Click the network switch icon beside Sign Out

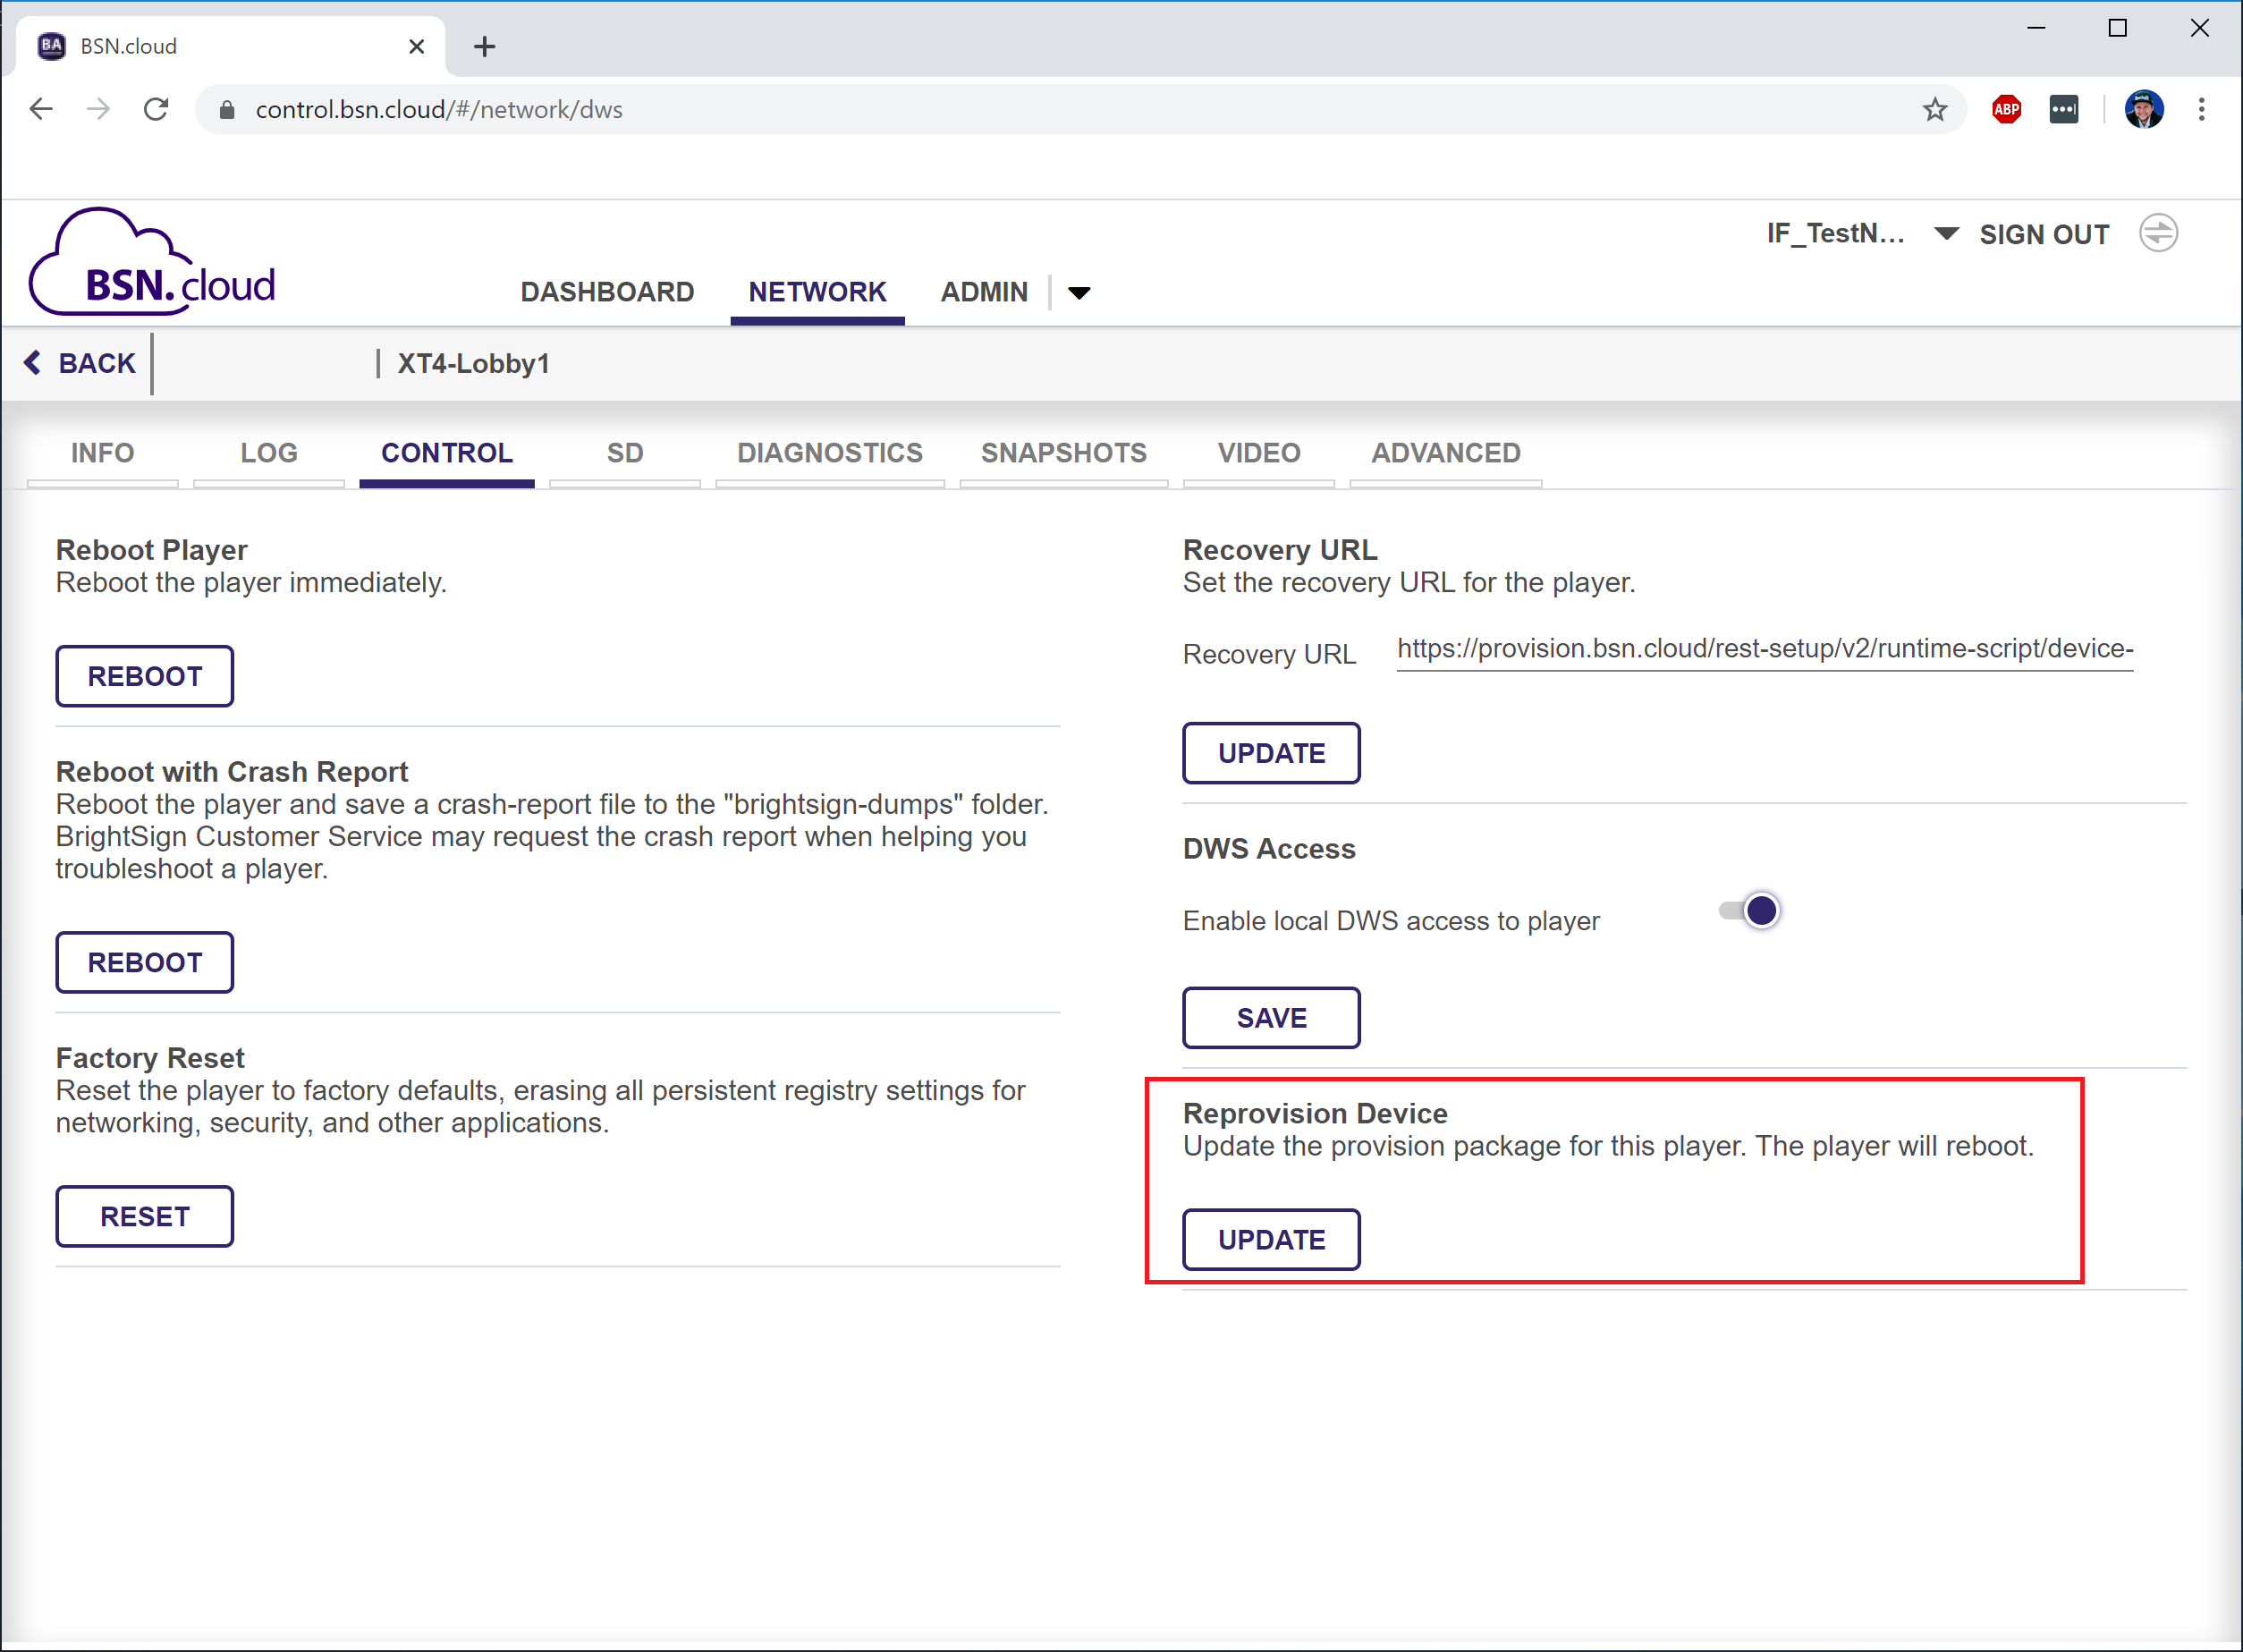pos(2157,233)
